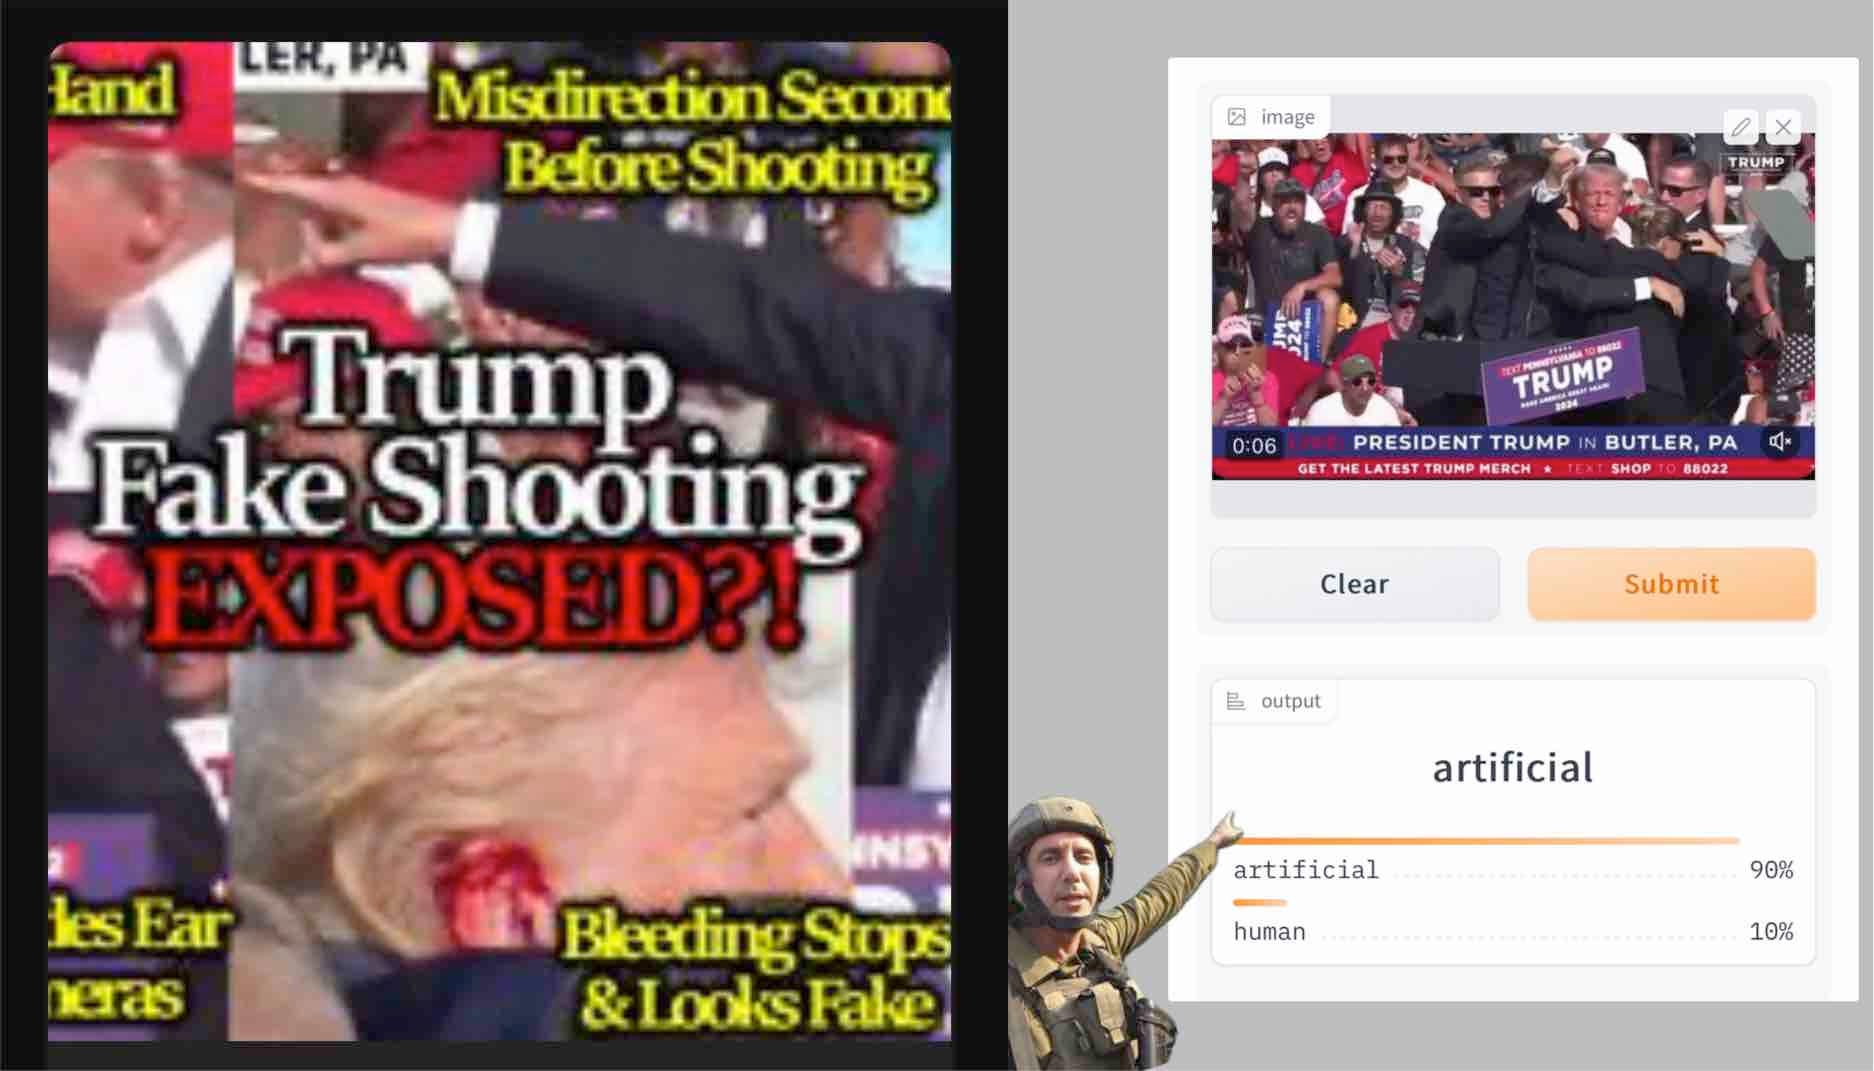Click the muted speaker icon in the video frame
The width and height of the screenshot is (1874, 1071).
(1780, 441)
